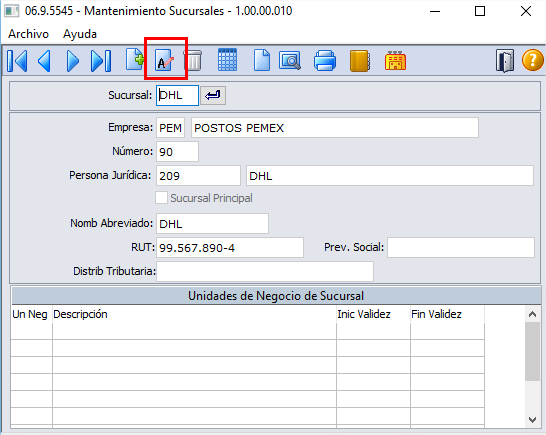The image size is (546, 435).
Task: Click the RUT field 99.567.890-4
Action: click(230, 248)
